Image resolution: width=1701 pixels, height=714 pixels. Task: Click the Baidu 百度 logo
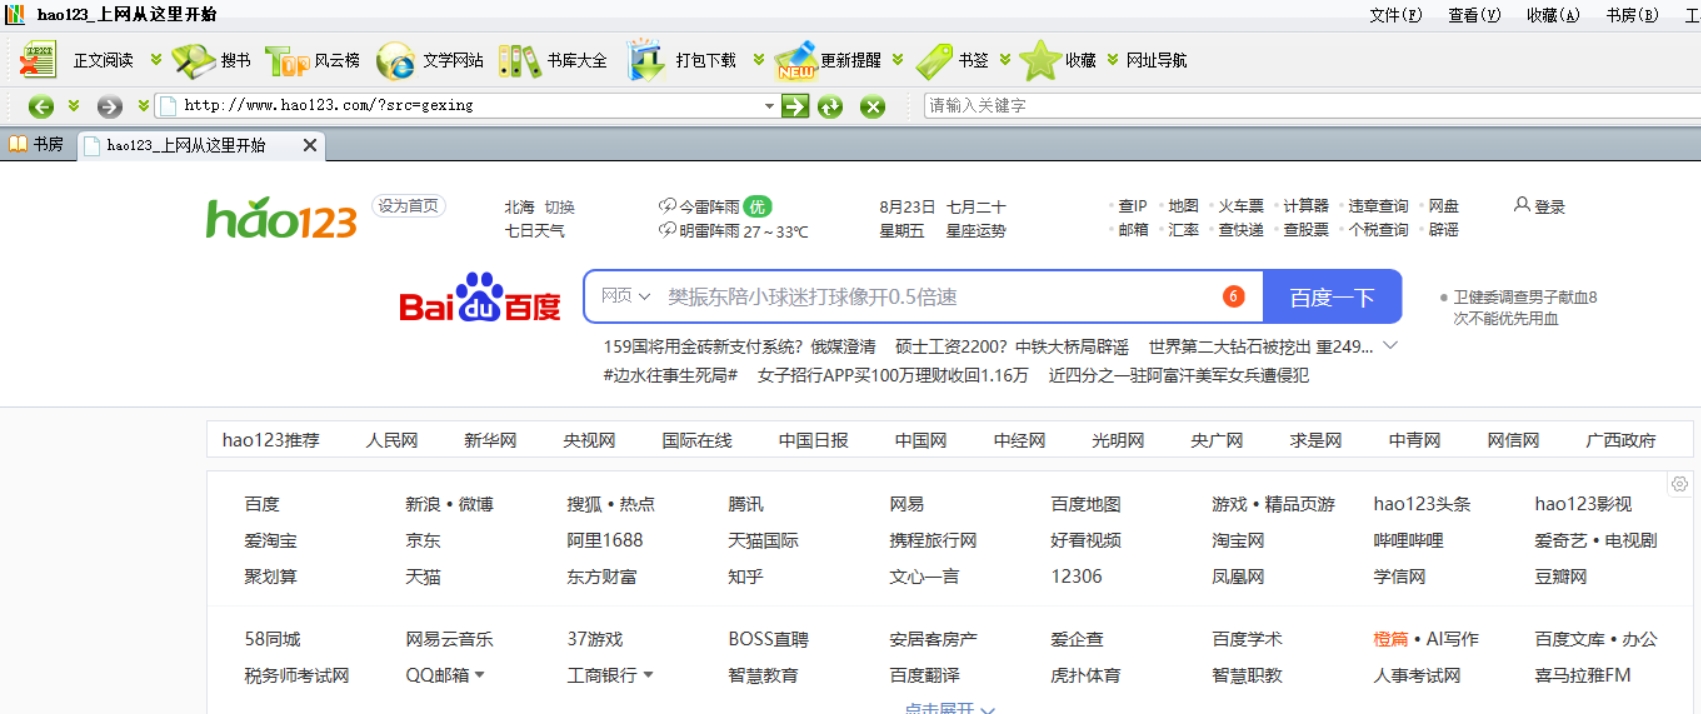tap(480, 298)
